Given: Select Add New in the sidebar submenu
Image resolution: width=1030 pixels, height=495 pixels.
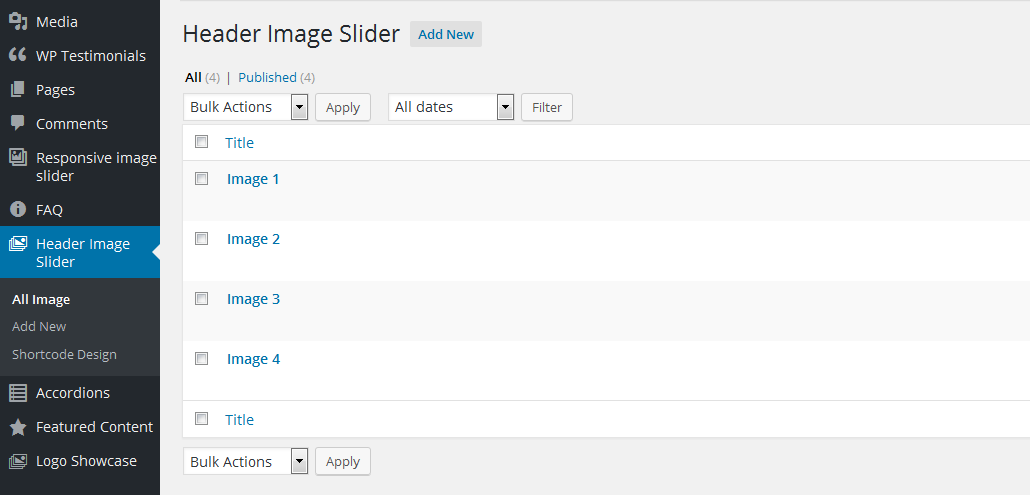Looking at the screenshot, I should pyautogui.click(x=39, y=326).
